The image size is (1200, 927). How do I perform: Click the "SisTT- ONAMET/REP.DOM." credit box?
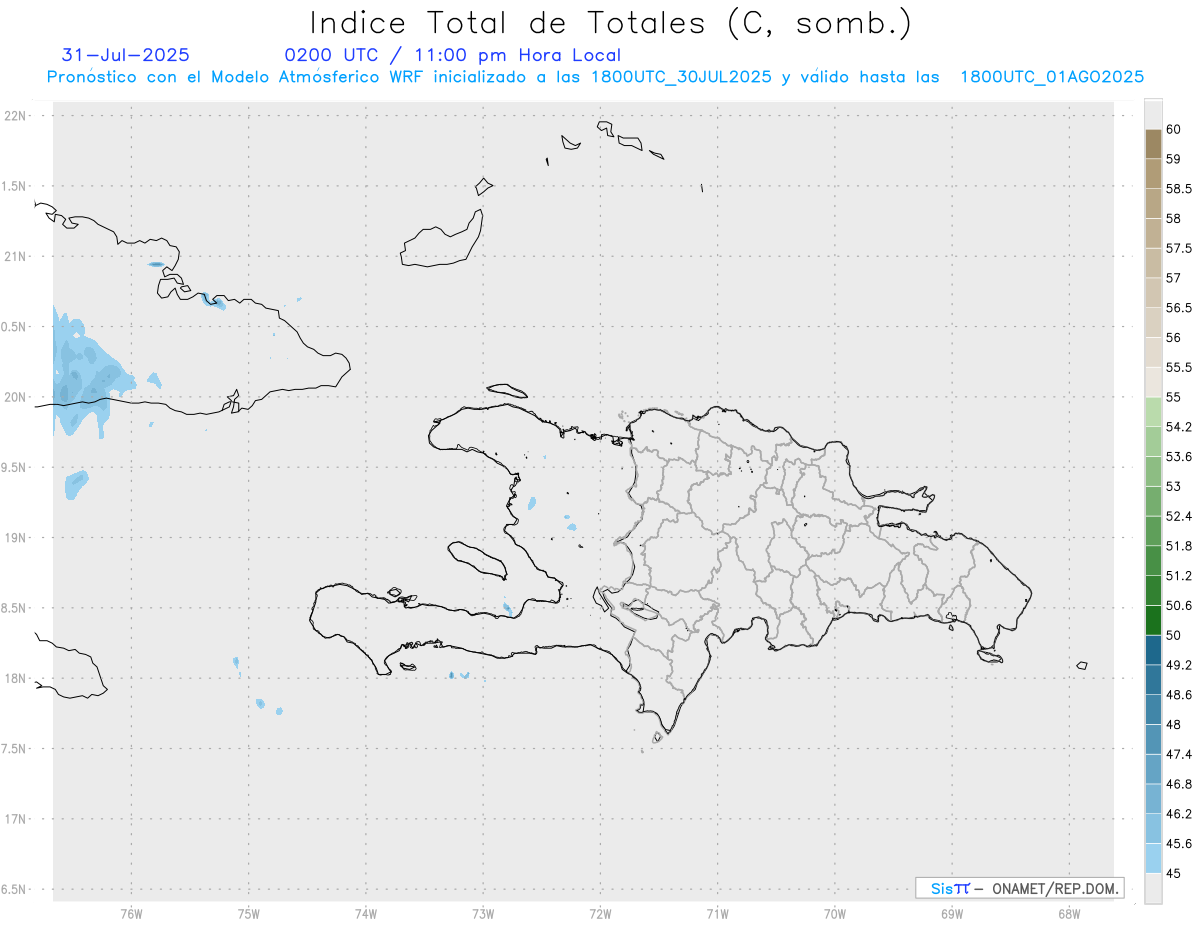1019,888
